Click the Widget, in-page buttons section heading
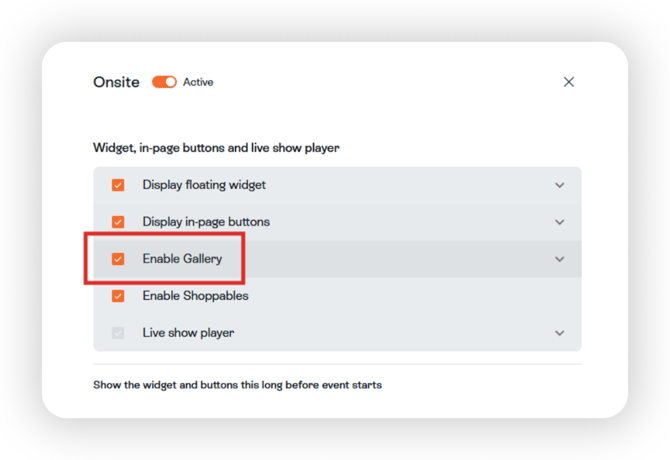 [216, 148]
